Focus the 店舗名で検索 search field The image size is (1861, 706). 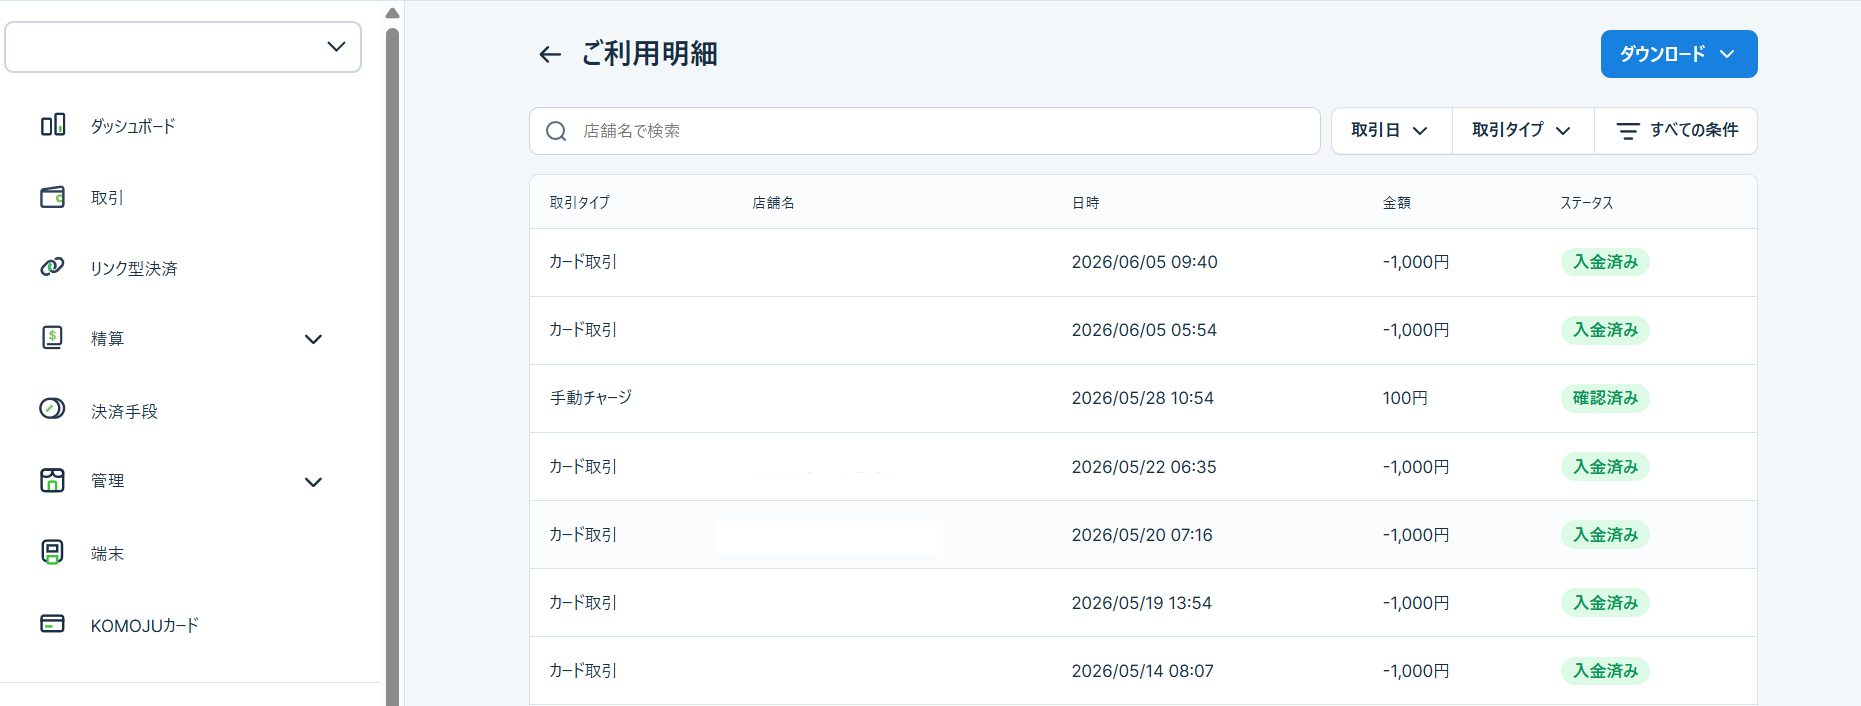tap(925, 131)
